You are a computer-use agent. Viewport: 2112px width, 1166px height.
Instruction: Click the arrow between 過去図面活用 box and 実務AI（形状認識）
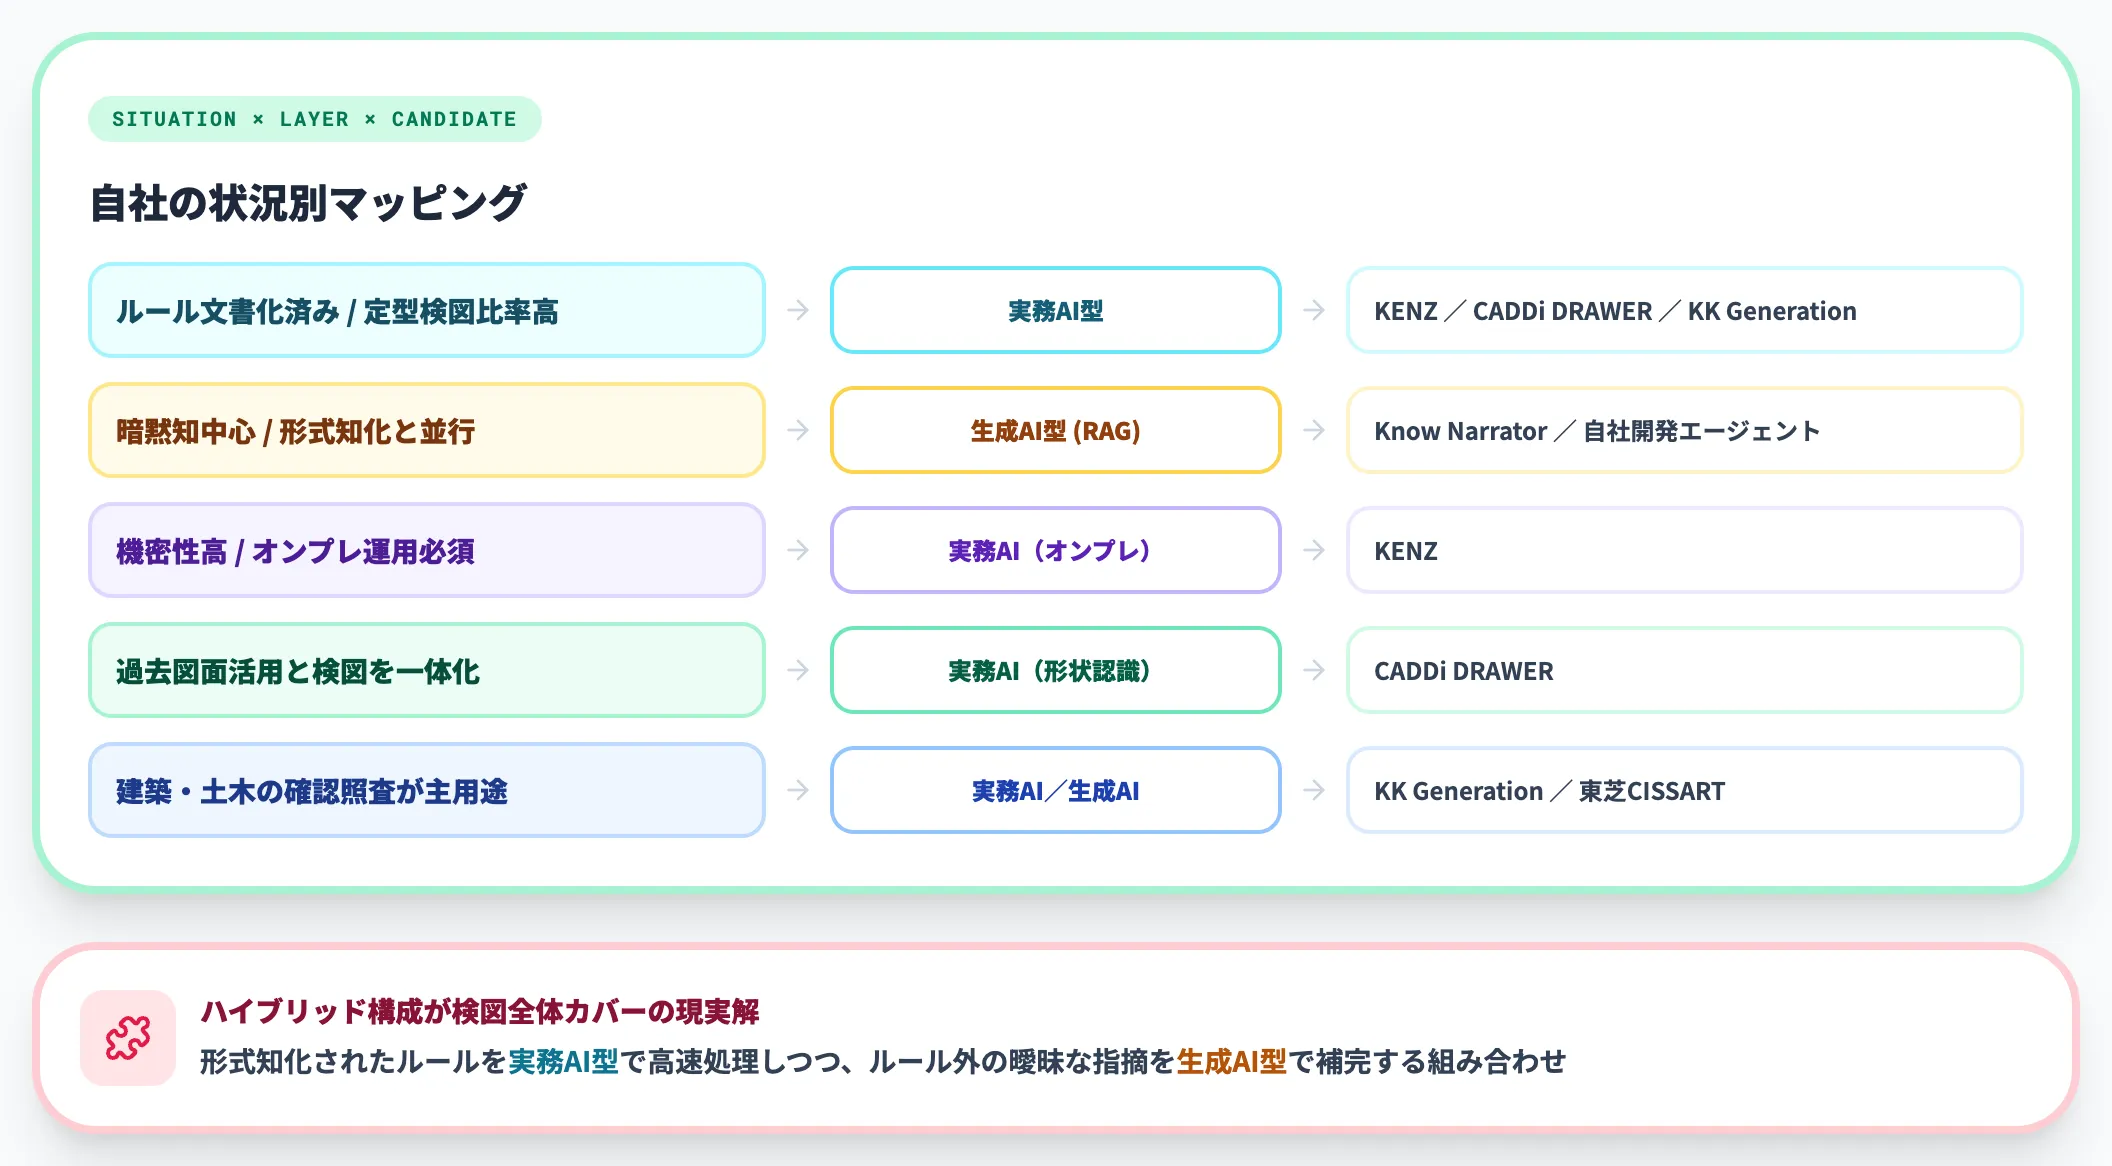798,670
